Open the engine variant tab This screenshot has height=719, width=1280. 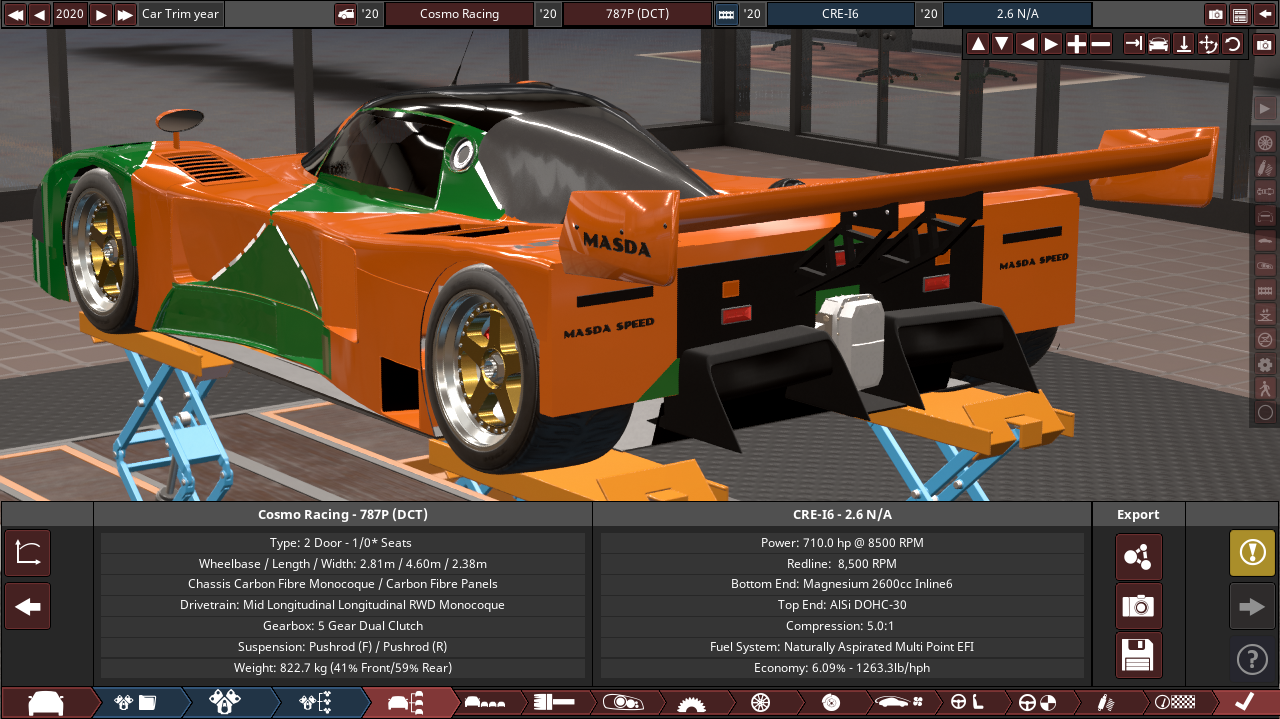click(x=225, y=702)
